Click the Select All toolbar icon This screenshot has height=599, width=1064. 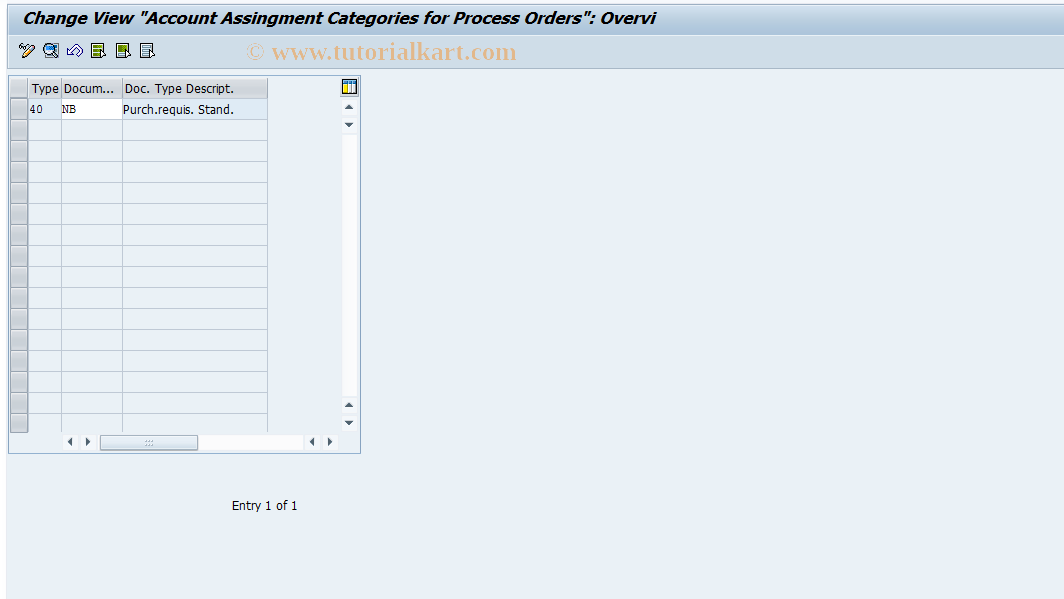coord(98,51)
